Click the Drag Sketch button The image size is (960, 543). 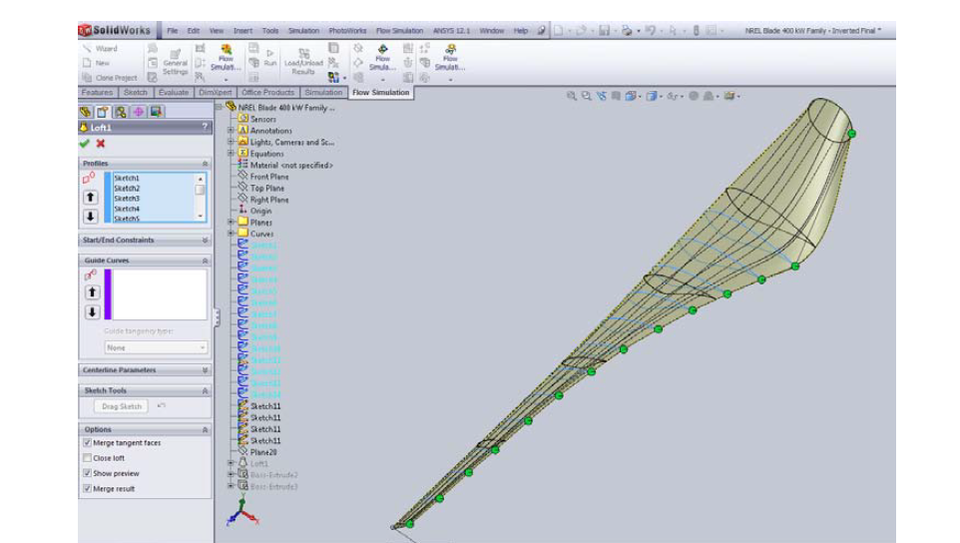click(121, 406)
